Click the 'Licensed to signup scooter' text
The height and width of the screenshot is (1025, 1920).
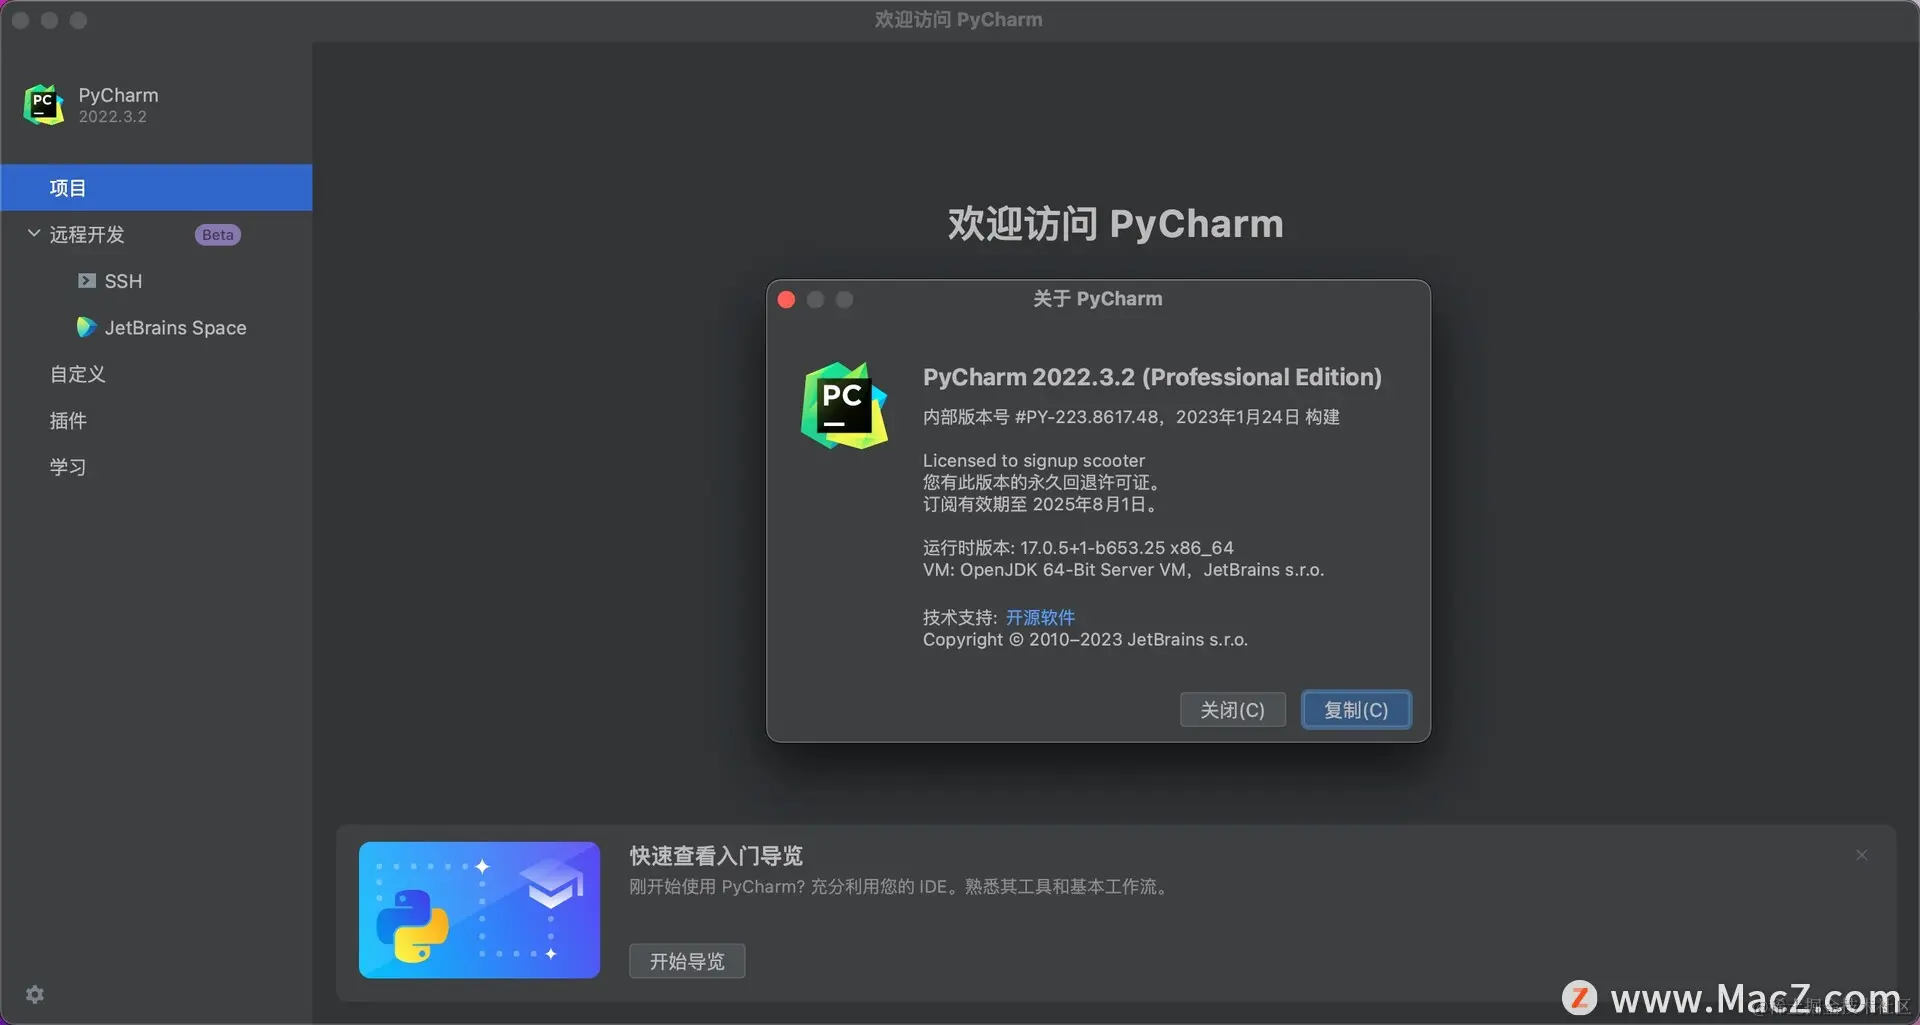click(1034, 461)
